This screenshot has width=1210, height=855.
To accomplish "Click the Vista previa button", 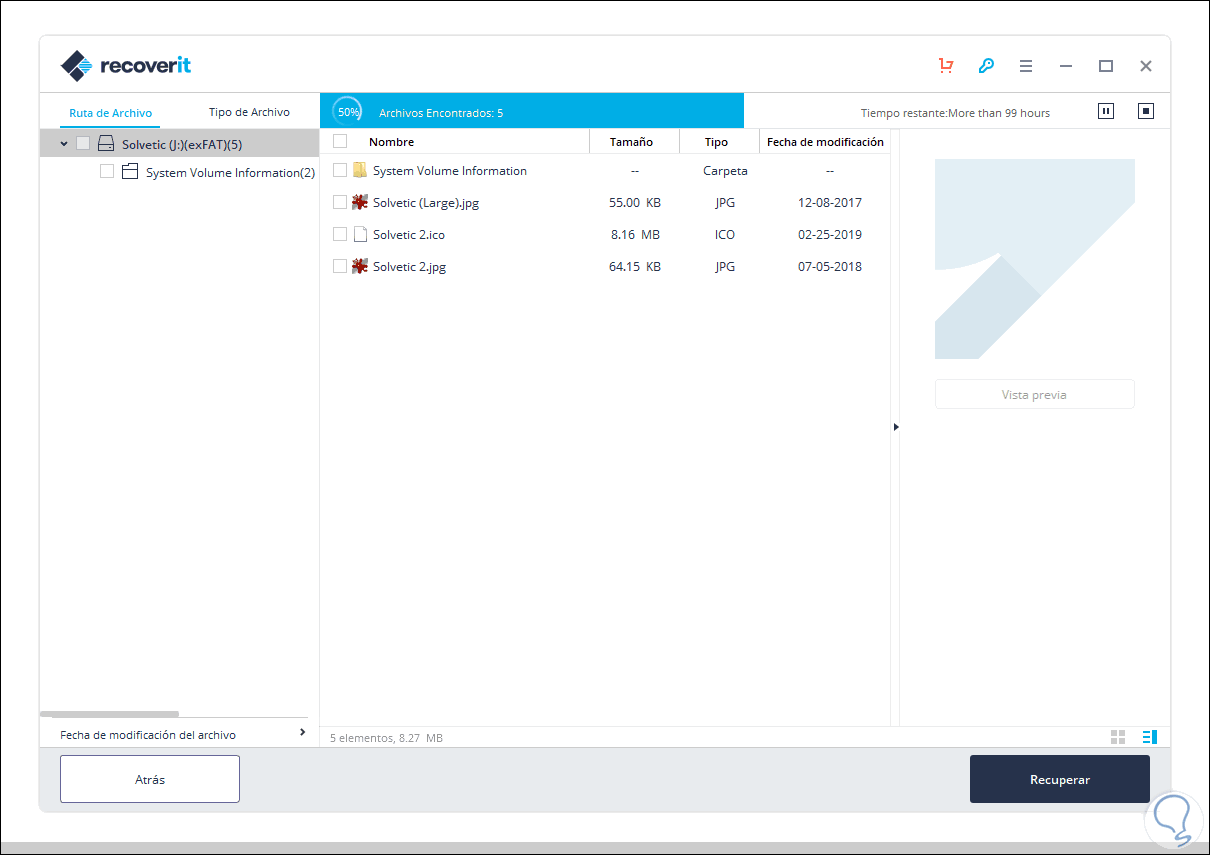I will point(1034,394).
